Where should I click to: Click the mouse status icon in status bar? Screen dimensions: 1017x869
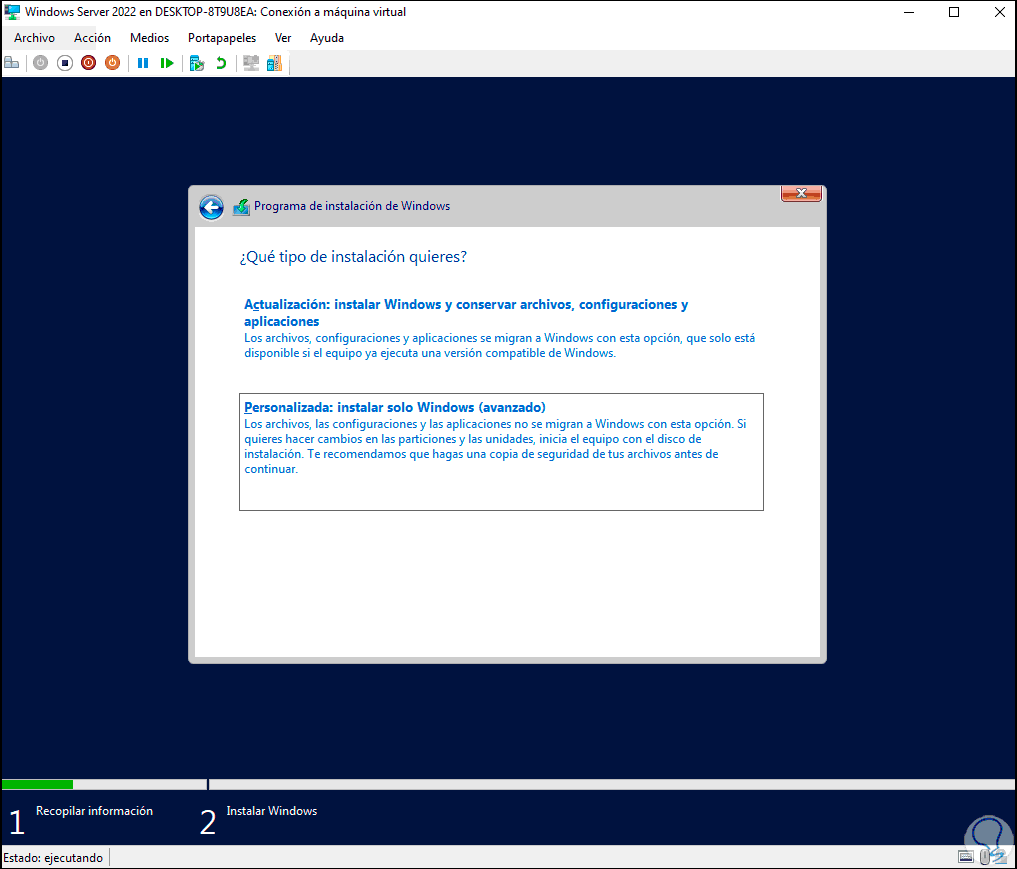[985, 857]
